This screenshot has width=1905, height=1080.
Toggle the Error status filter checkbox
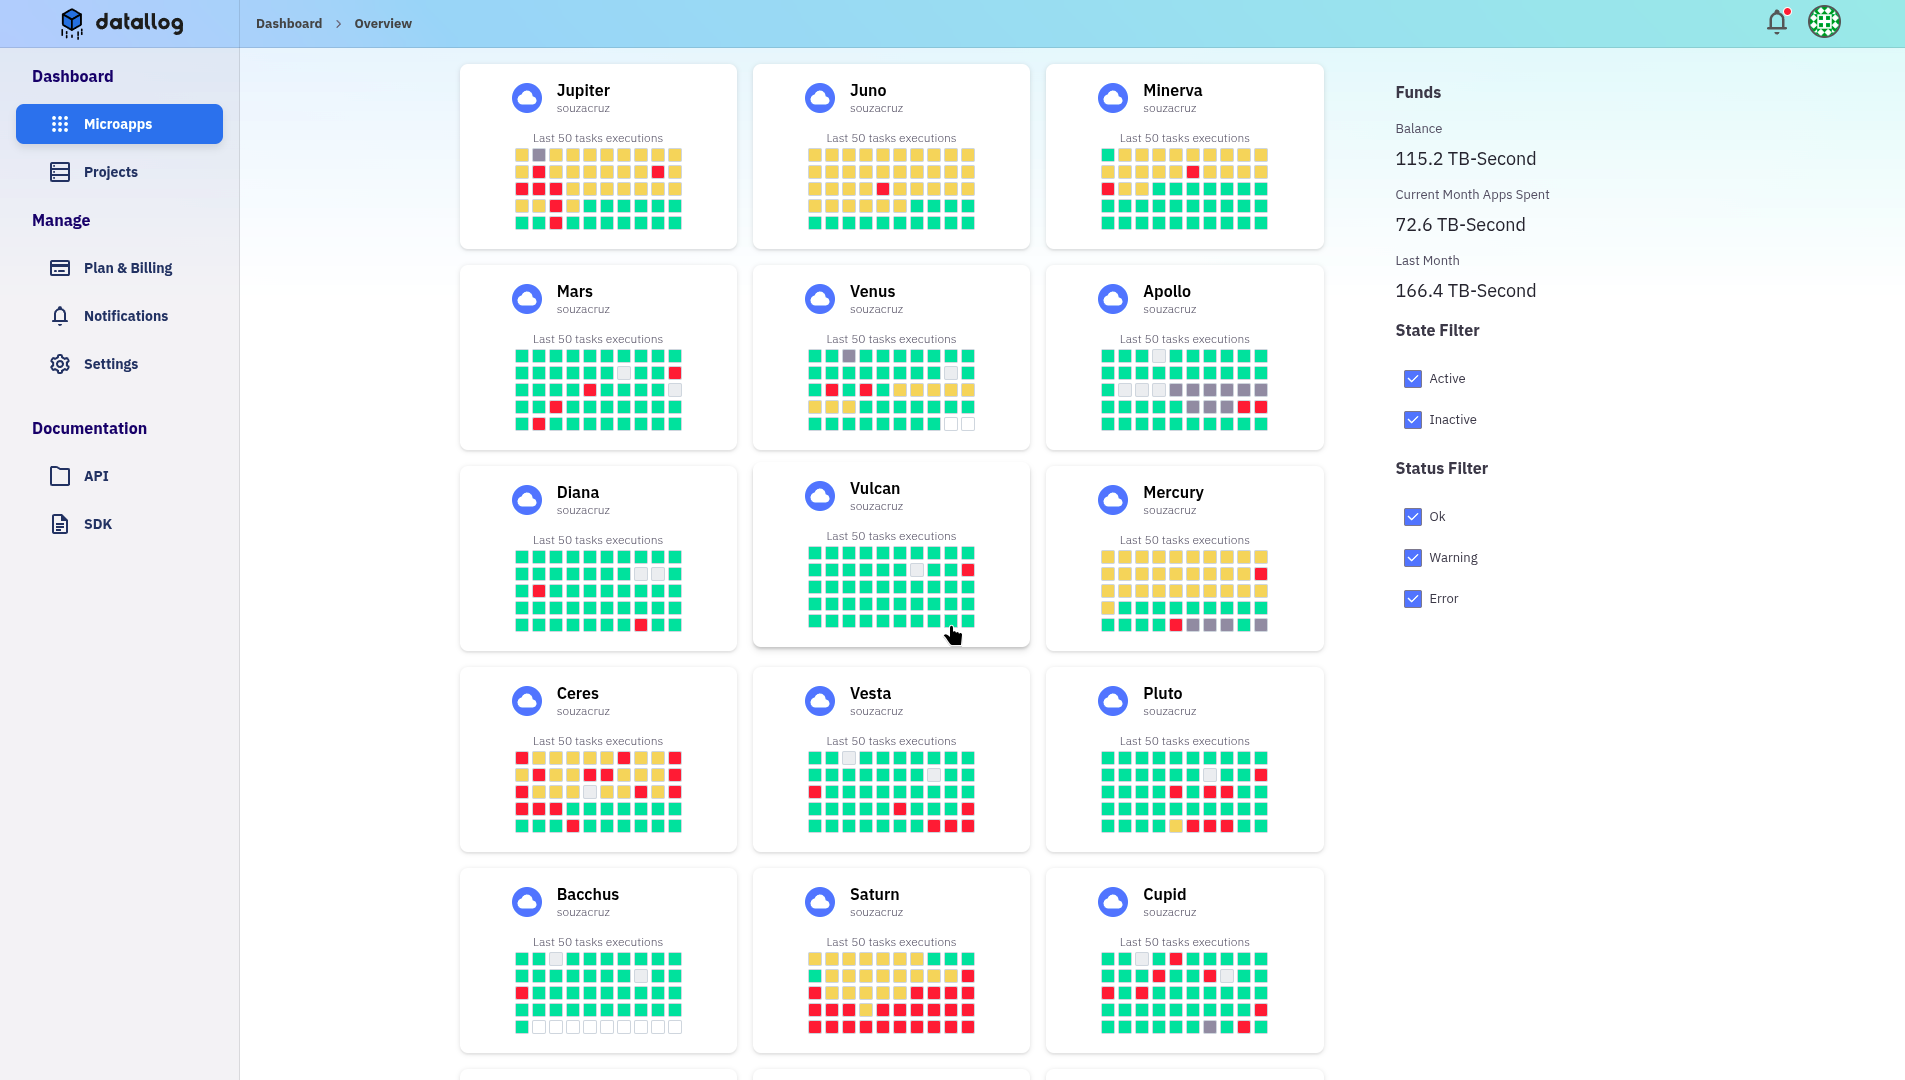1412,599
